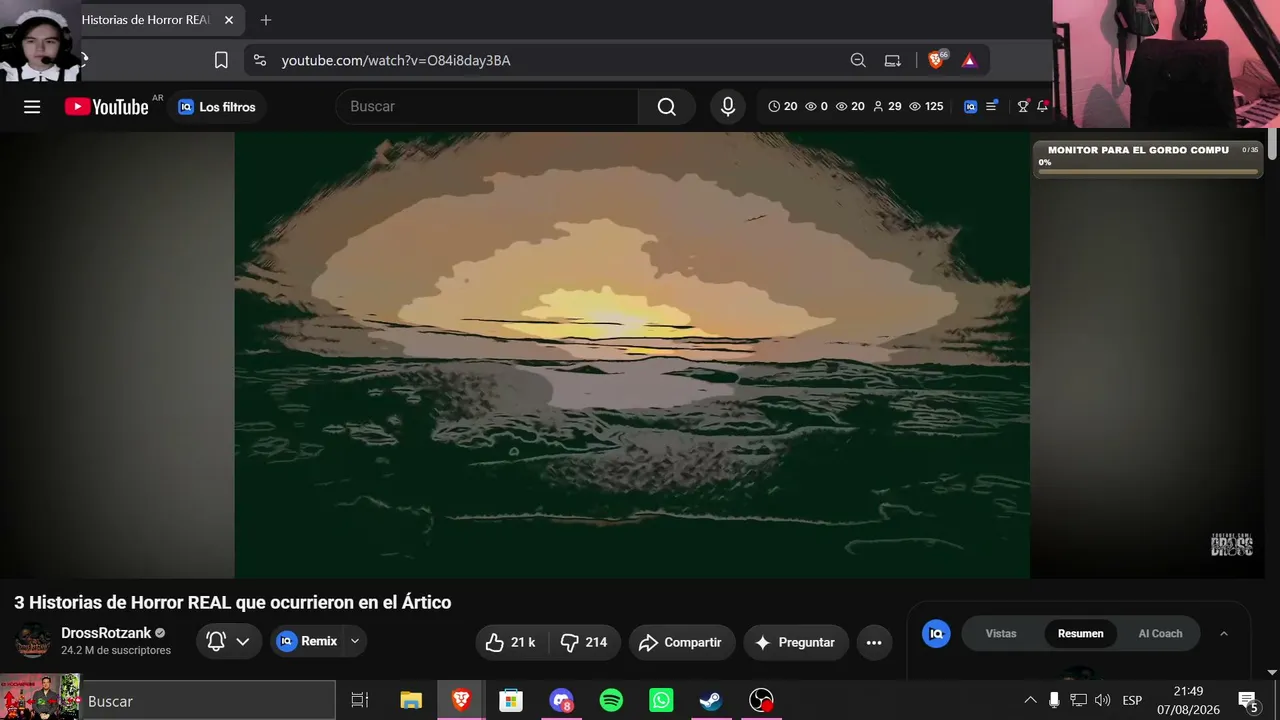Viewport: 1280px width, 720px height.
Task: Click the vidIQ clock stat showing 20
Action: click(x=783, y=106)
